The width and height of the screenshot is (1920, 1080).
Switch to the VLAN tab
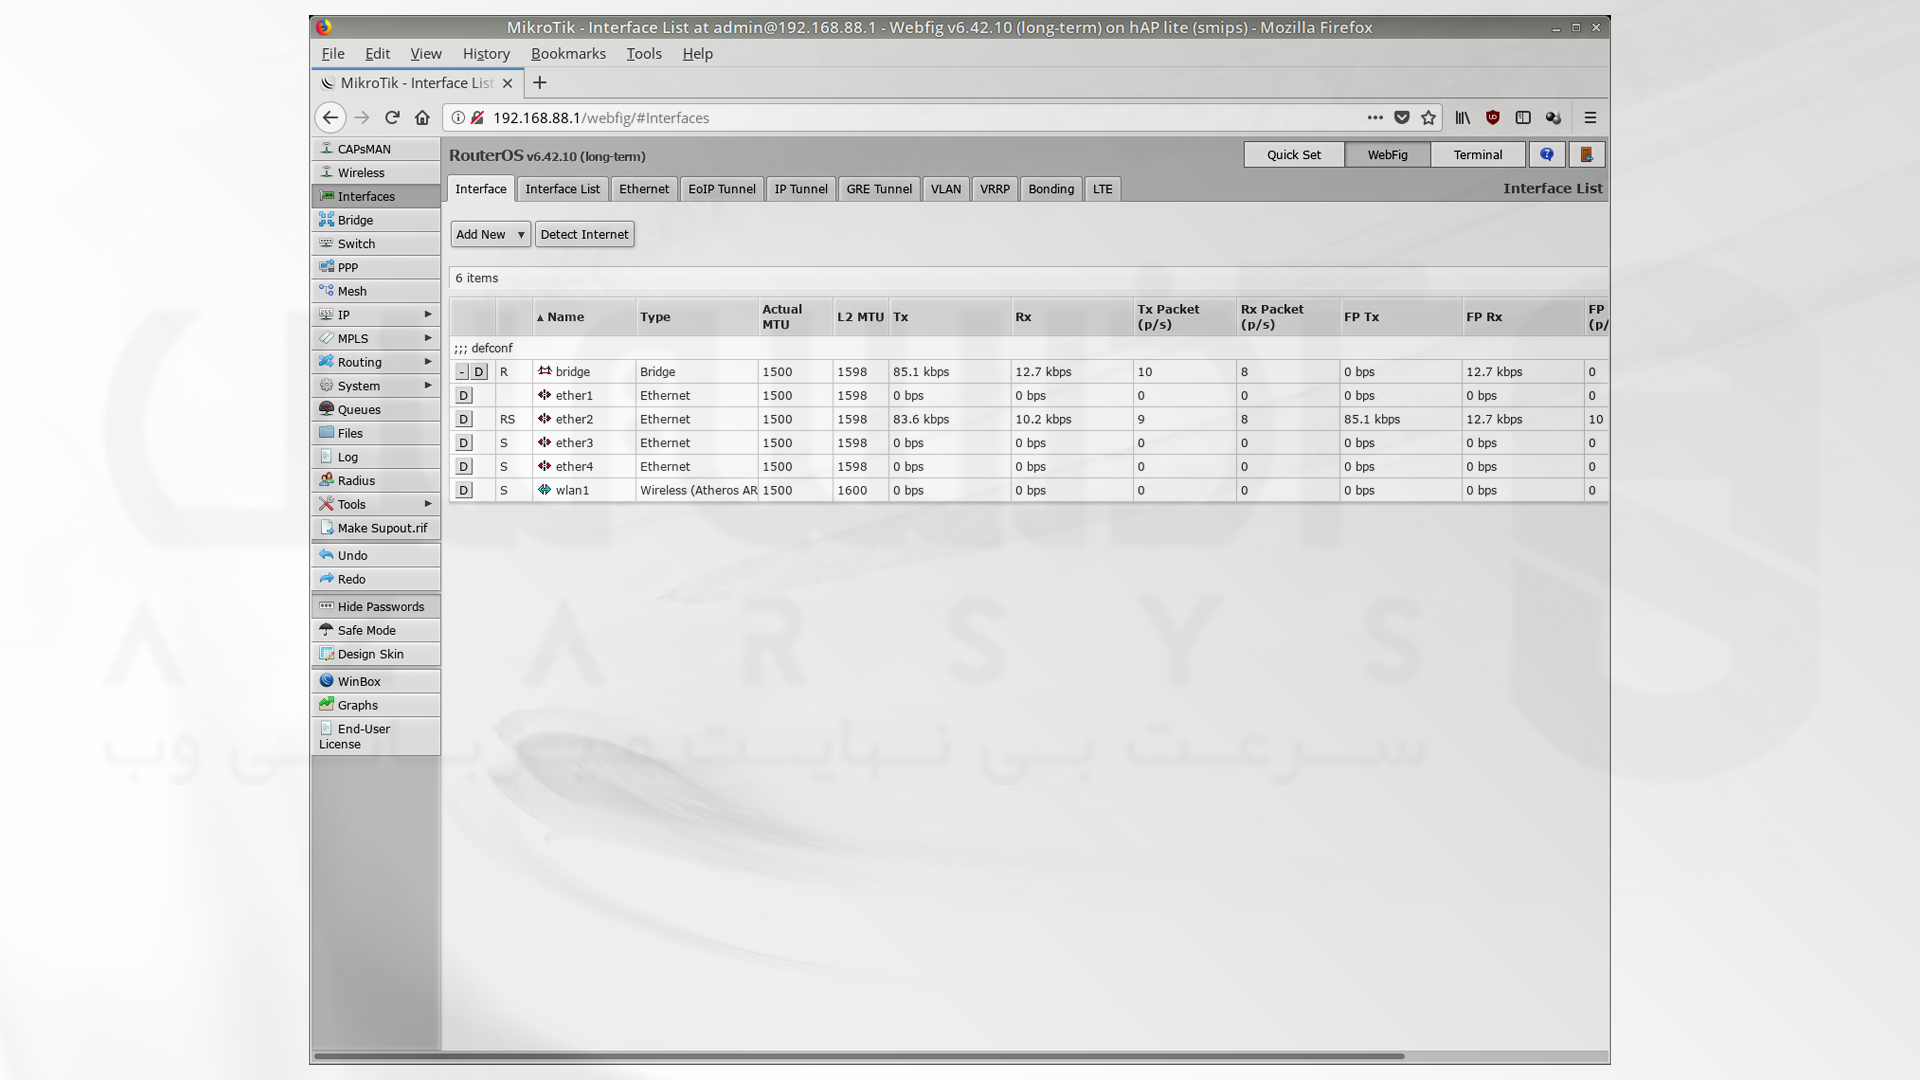pyautogui.click(x=945, y=189)
